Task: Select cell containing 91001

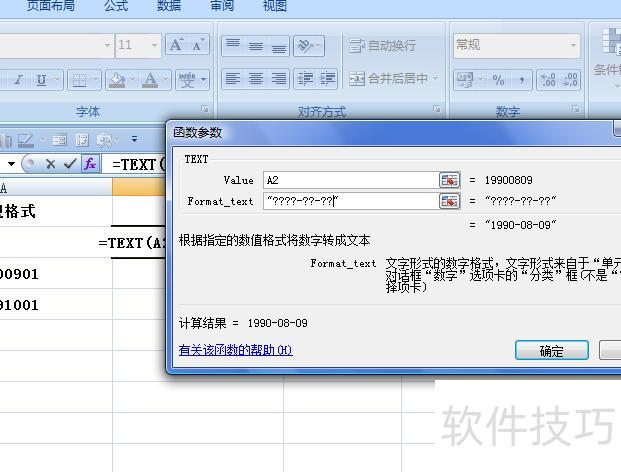Action: (55, 305)
